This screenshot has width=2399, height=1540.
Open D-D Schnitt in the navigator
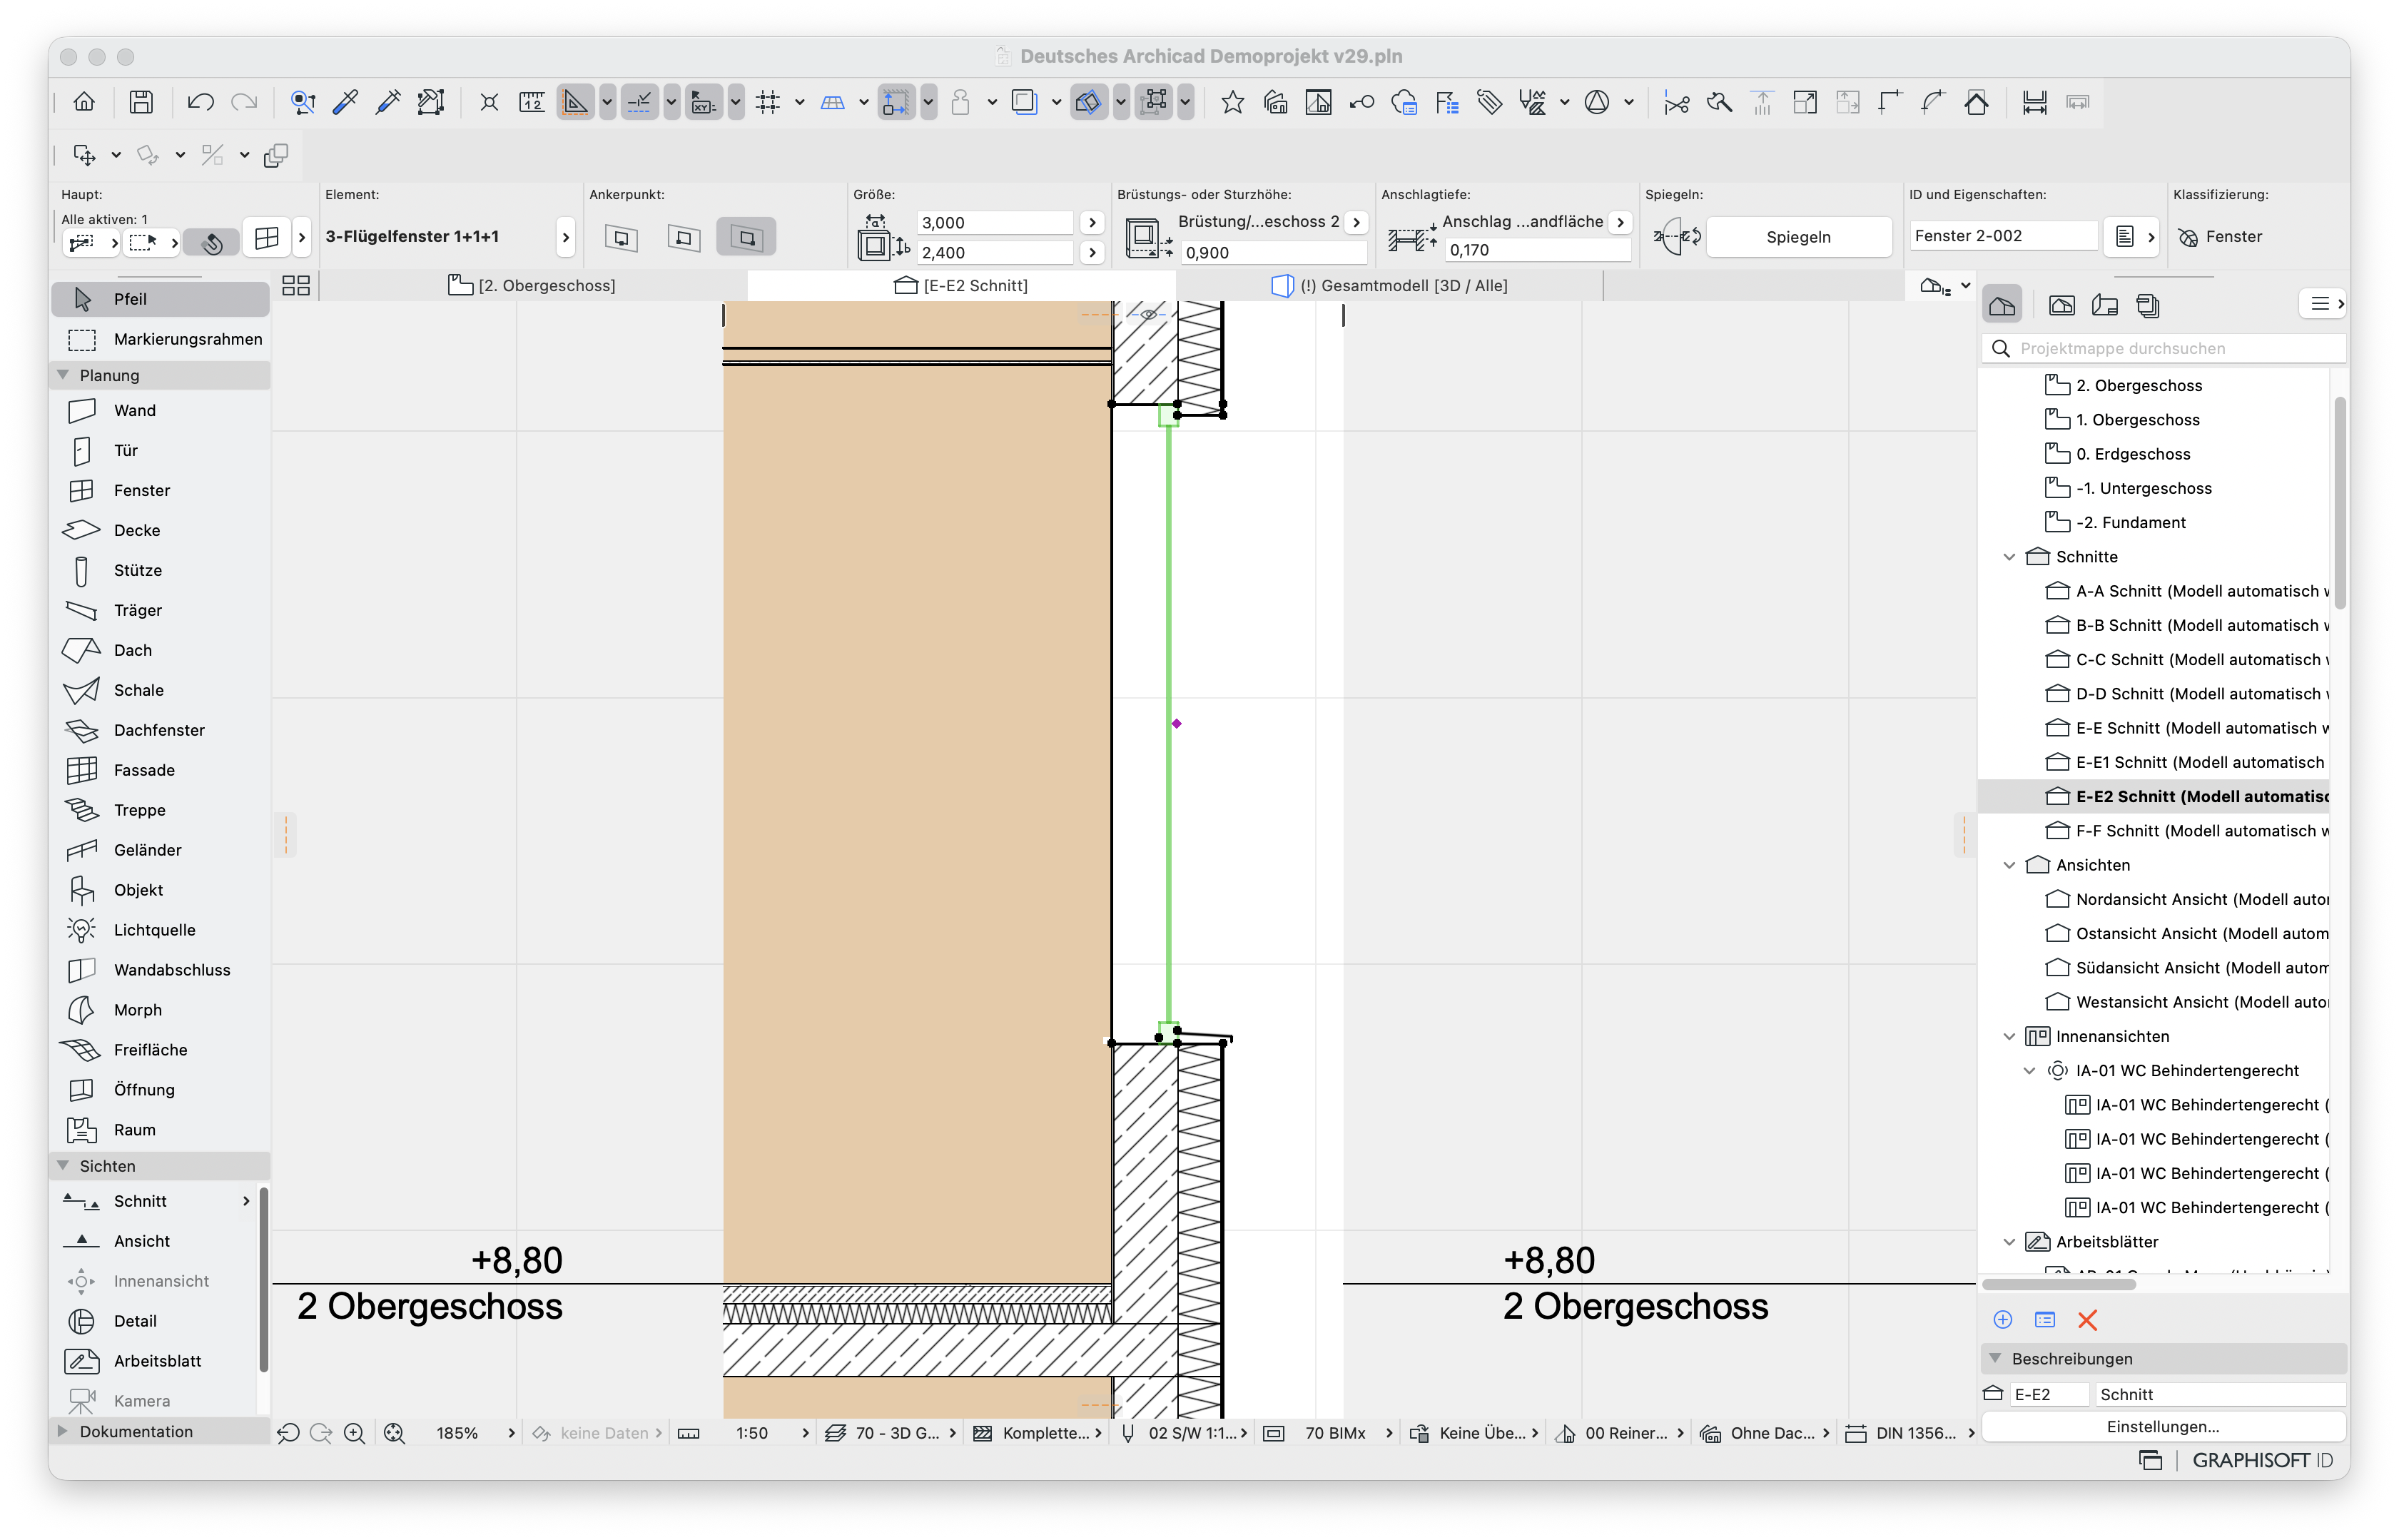coord(2188,694)
